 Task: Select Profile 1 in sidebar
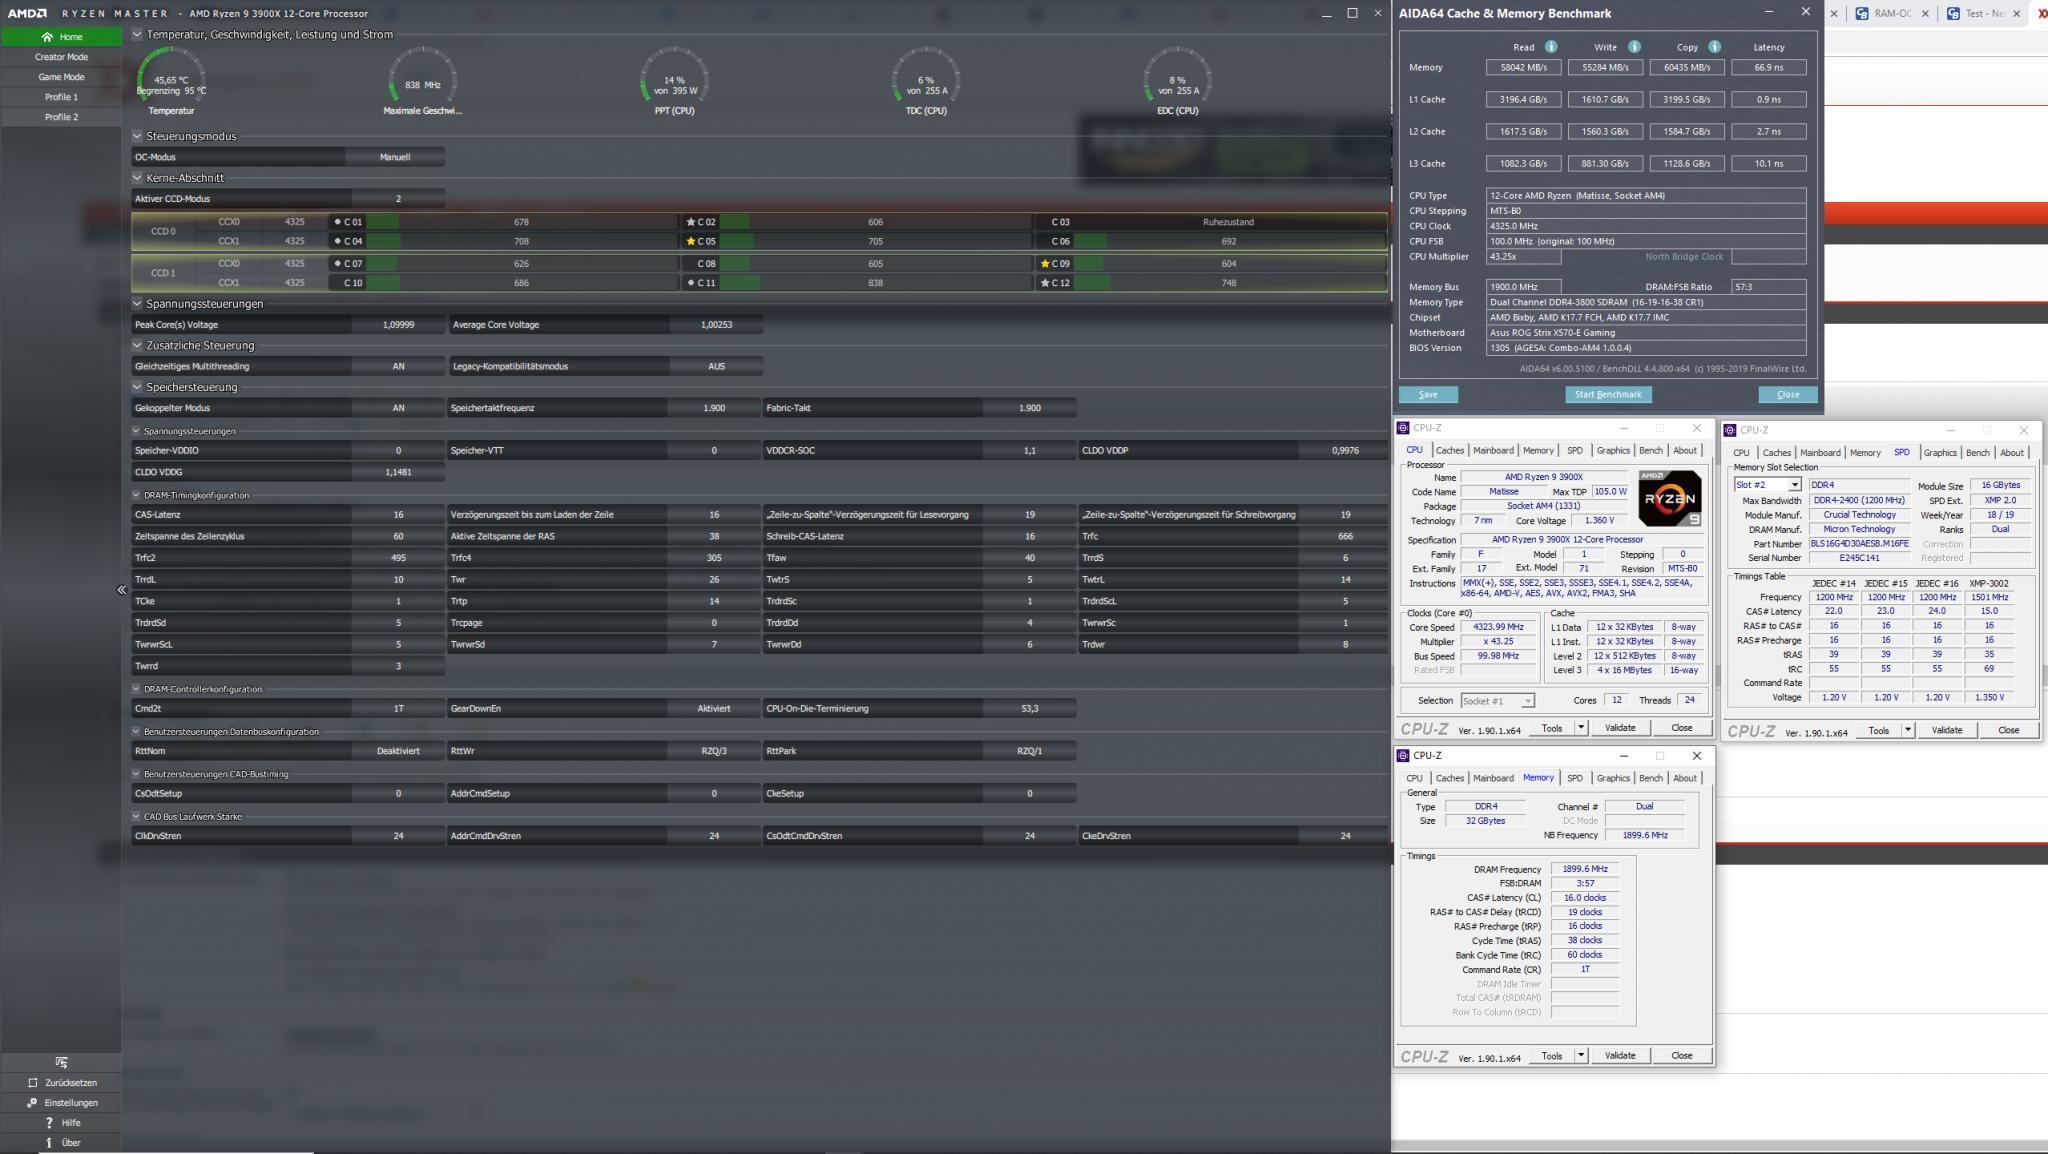[x=61, y=97]
